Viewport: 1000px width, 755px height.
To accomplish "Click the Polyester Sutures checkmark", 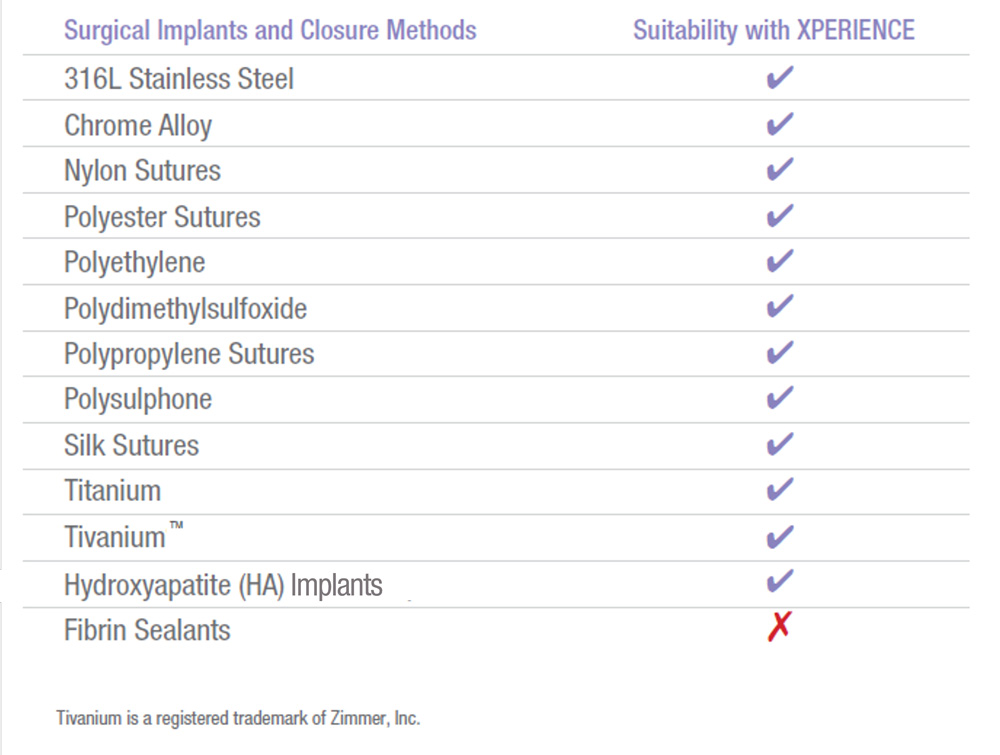I will tap(779, 216).
